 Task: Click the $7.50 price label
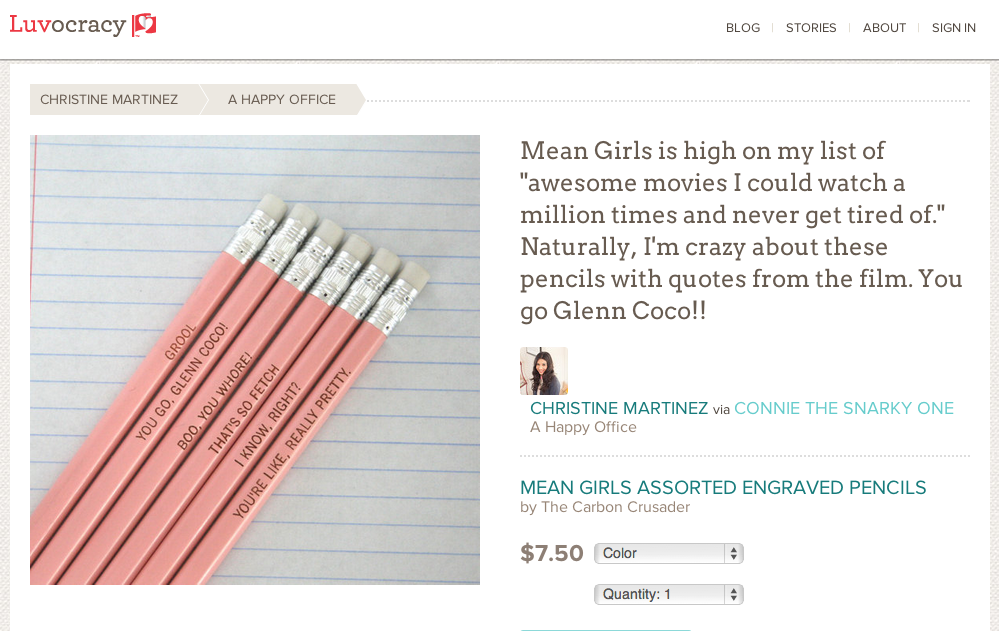point(552,553)
